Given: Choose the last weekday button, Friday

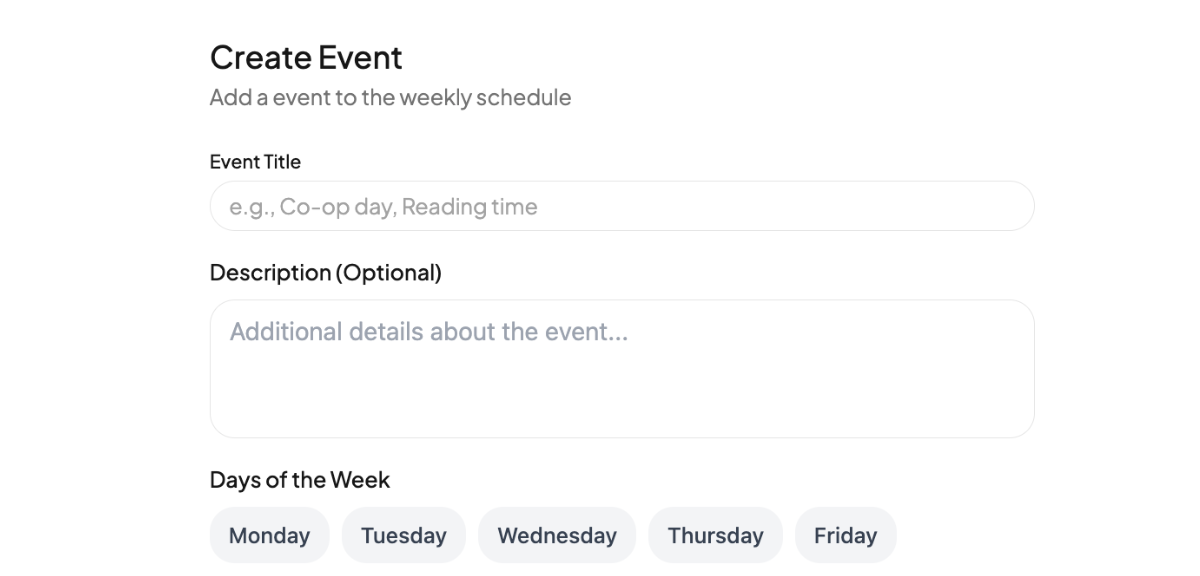Looking at the screenshot, I should pyautogui.click(x=845, y=535).
